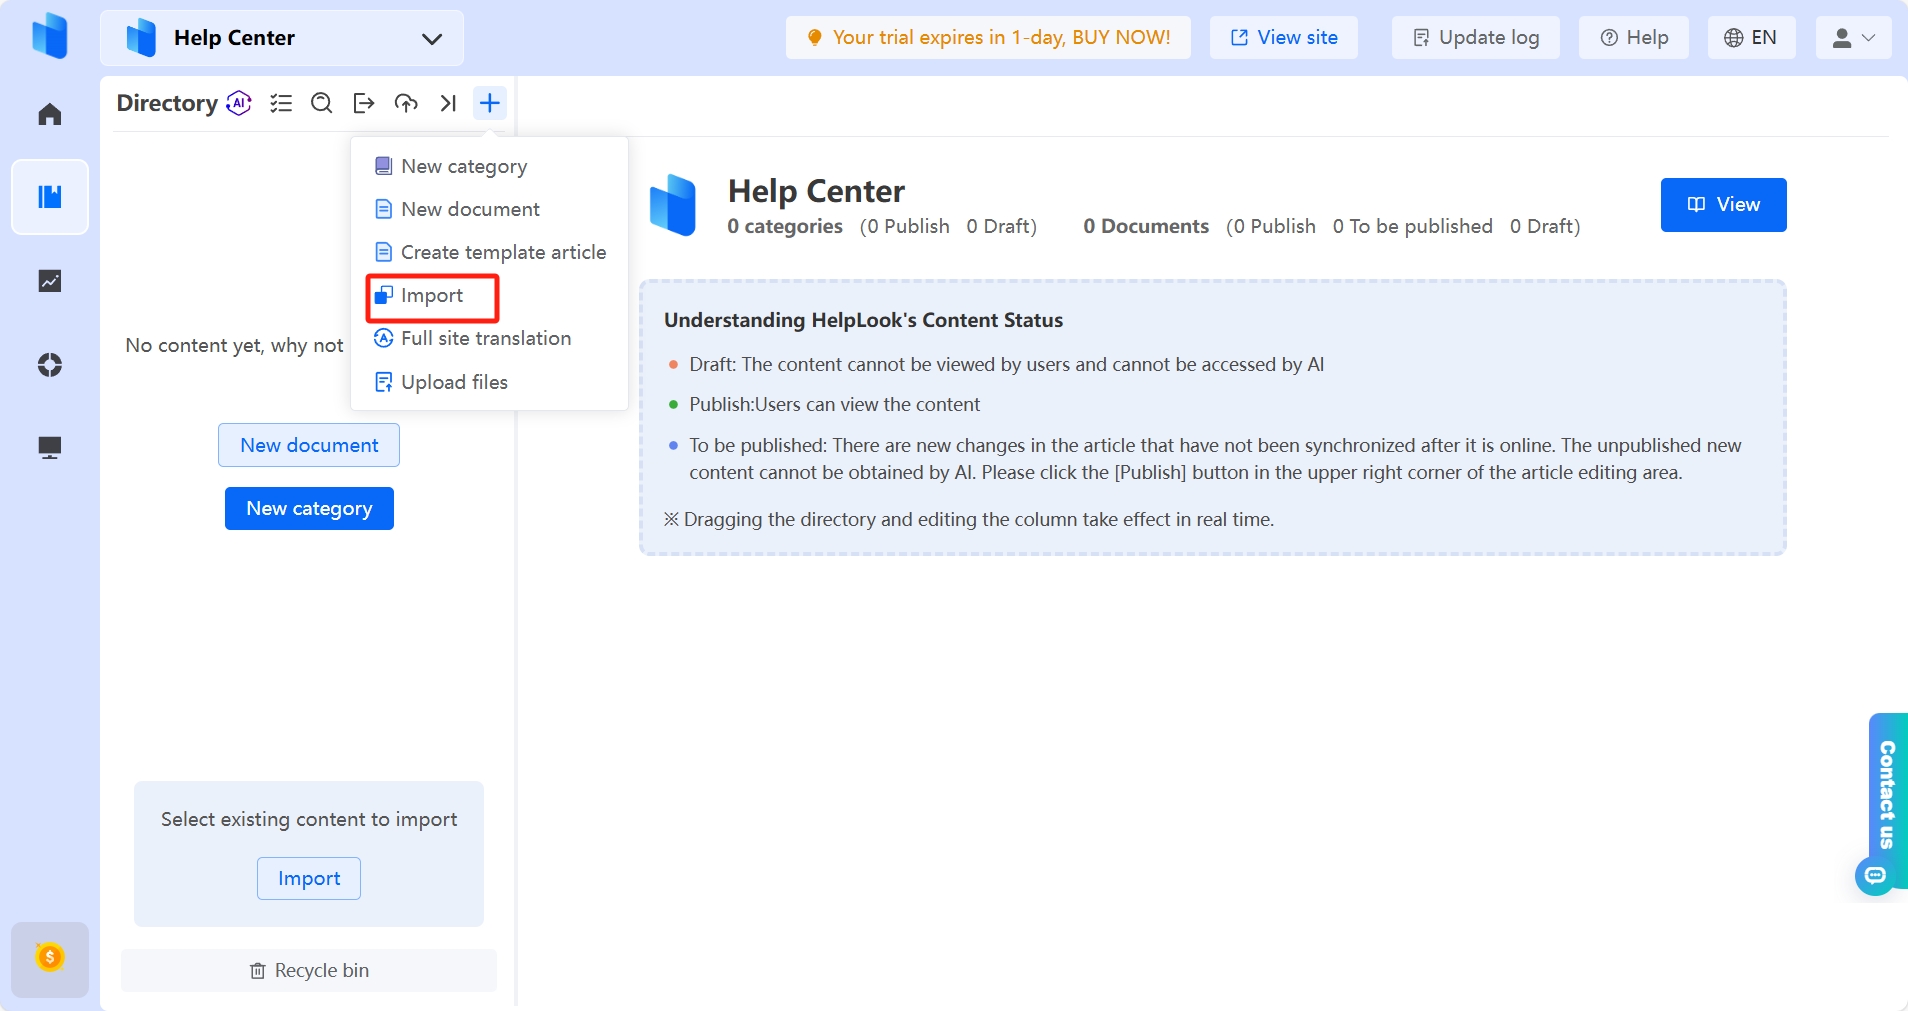
Task: Open the analytics section in sidebar
Action: pos(49,281)
